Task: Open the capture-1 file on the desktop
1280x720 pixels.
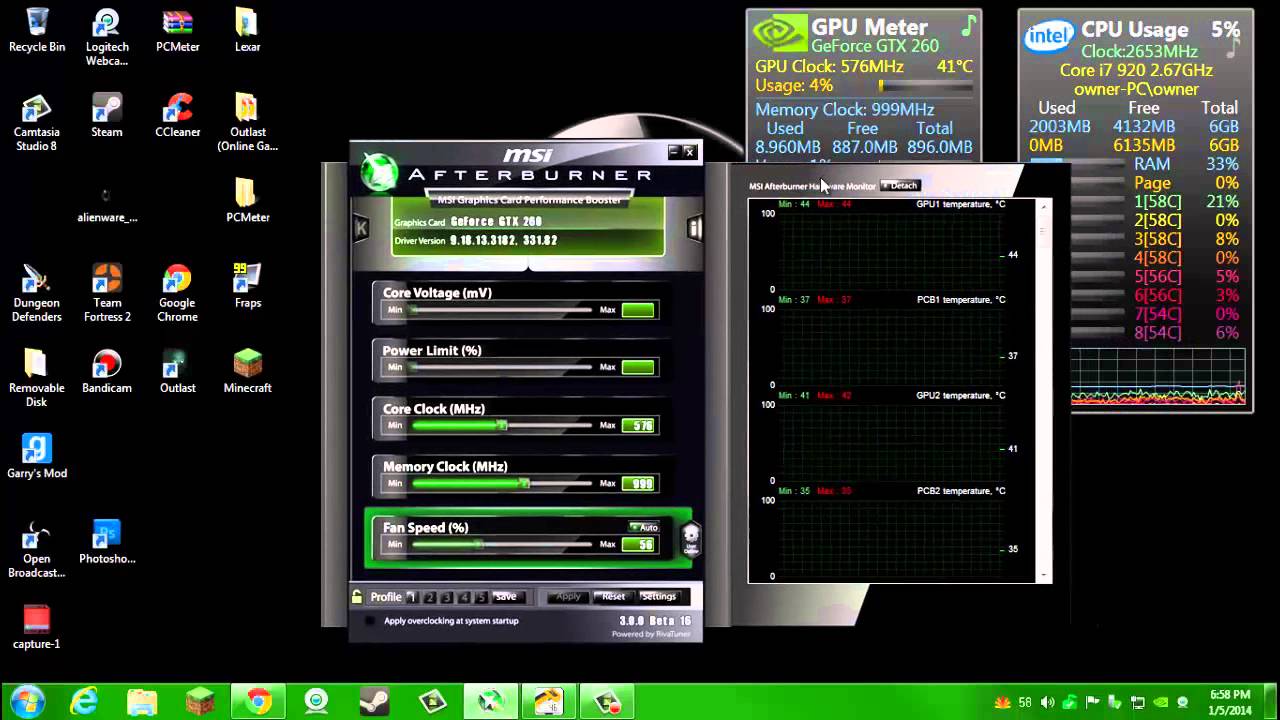Action: pyautogui.click(x=37, y=627)
